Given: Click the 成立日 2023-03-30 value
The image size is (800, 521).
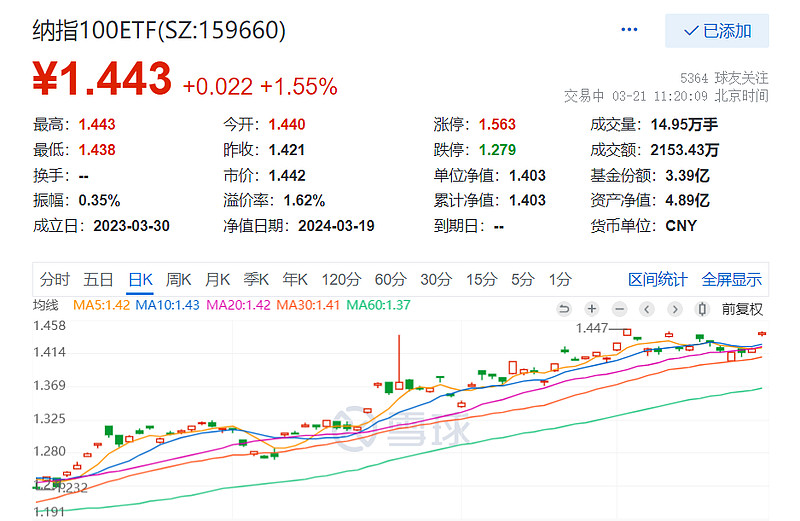Looking at the screenshot, I should pos(131,226).
